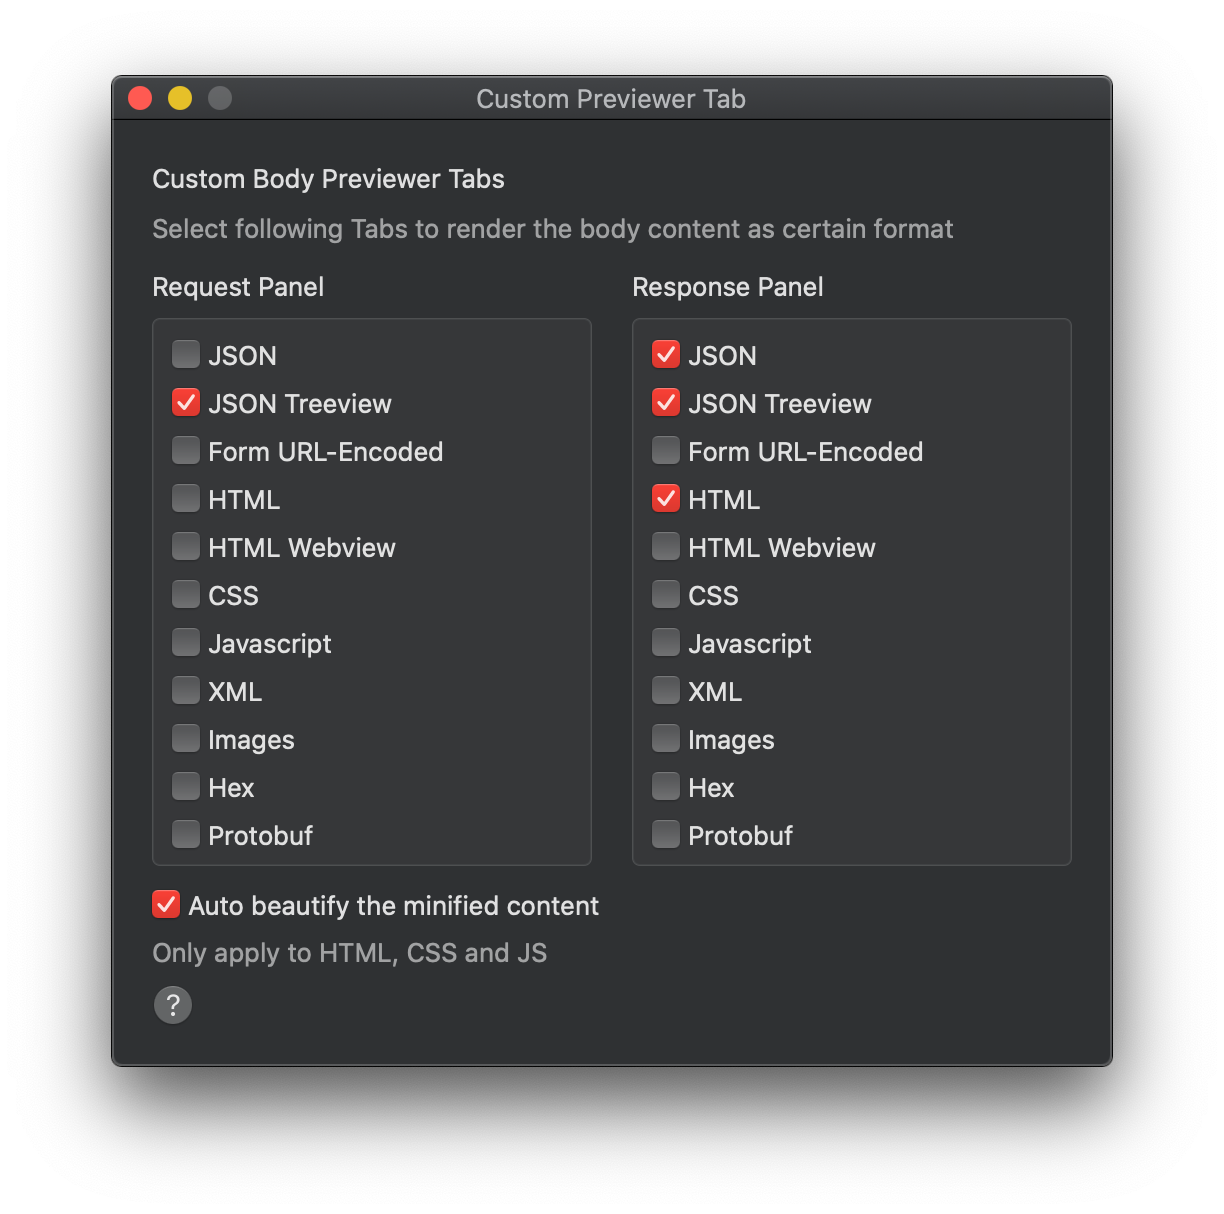The width and height of the screenshot is (1224, 1214).
Task: Enable Protobuf preview in the Request Panel
Action: (186, 834)
